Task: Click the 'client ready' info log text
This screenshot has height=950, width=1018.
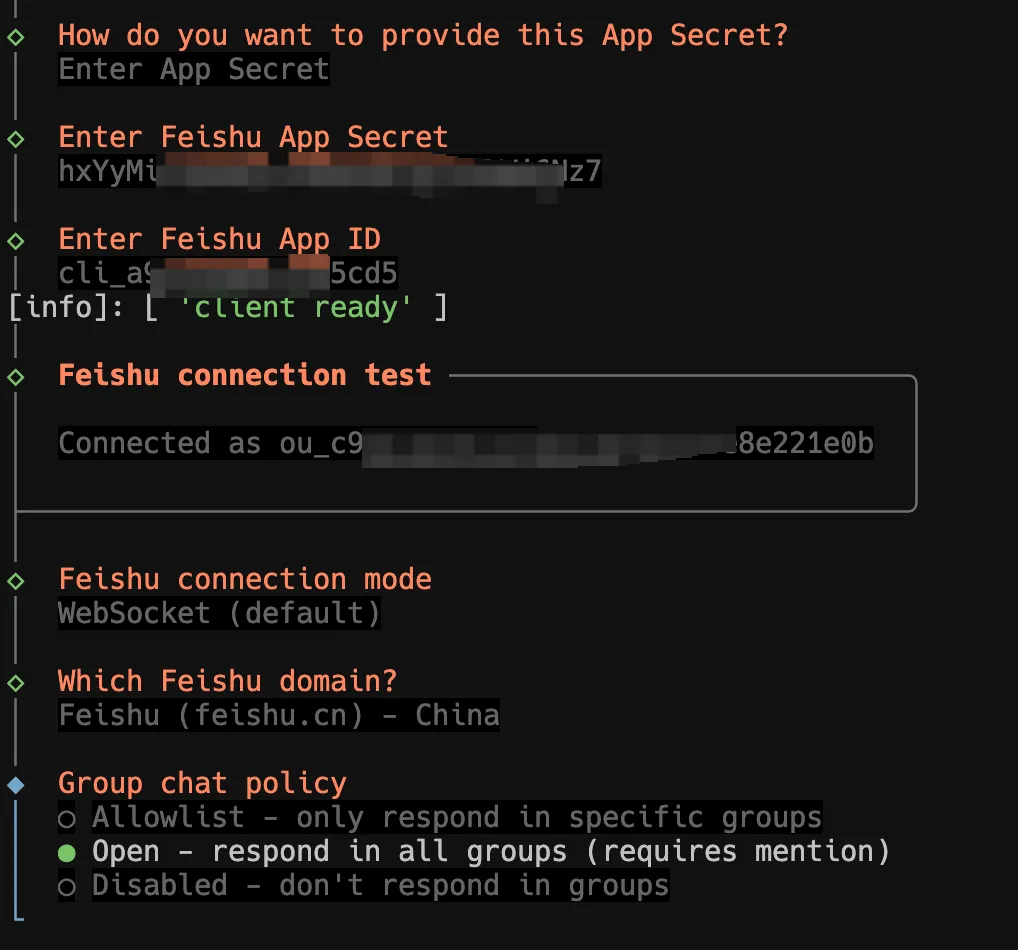Action: [x=296, y=307]
